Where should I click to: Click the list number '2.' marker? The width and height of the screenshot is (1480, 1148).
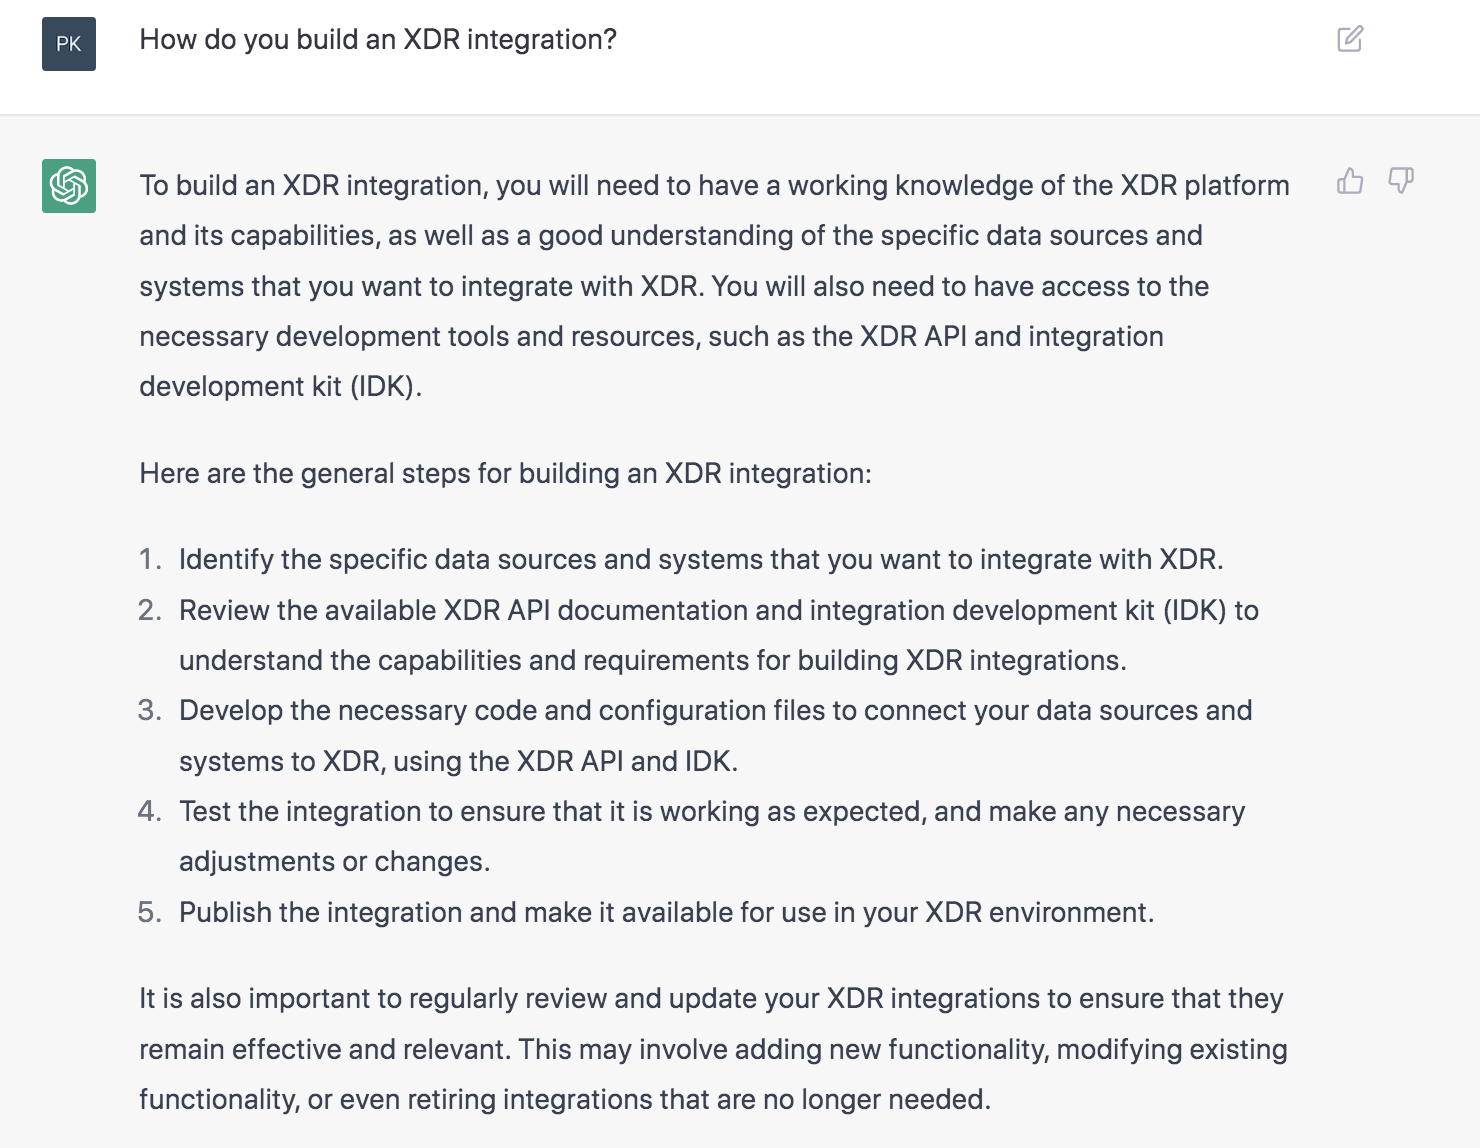(150, 610)
